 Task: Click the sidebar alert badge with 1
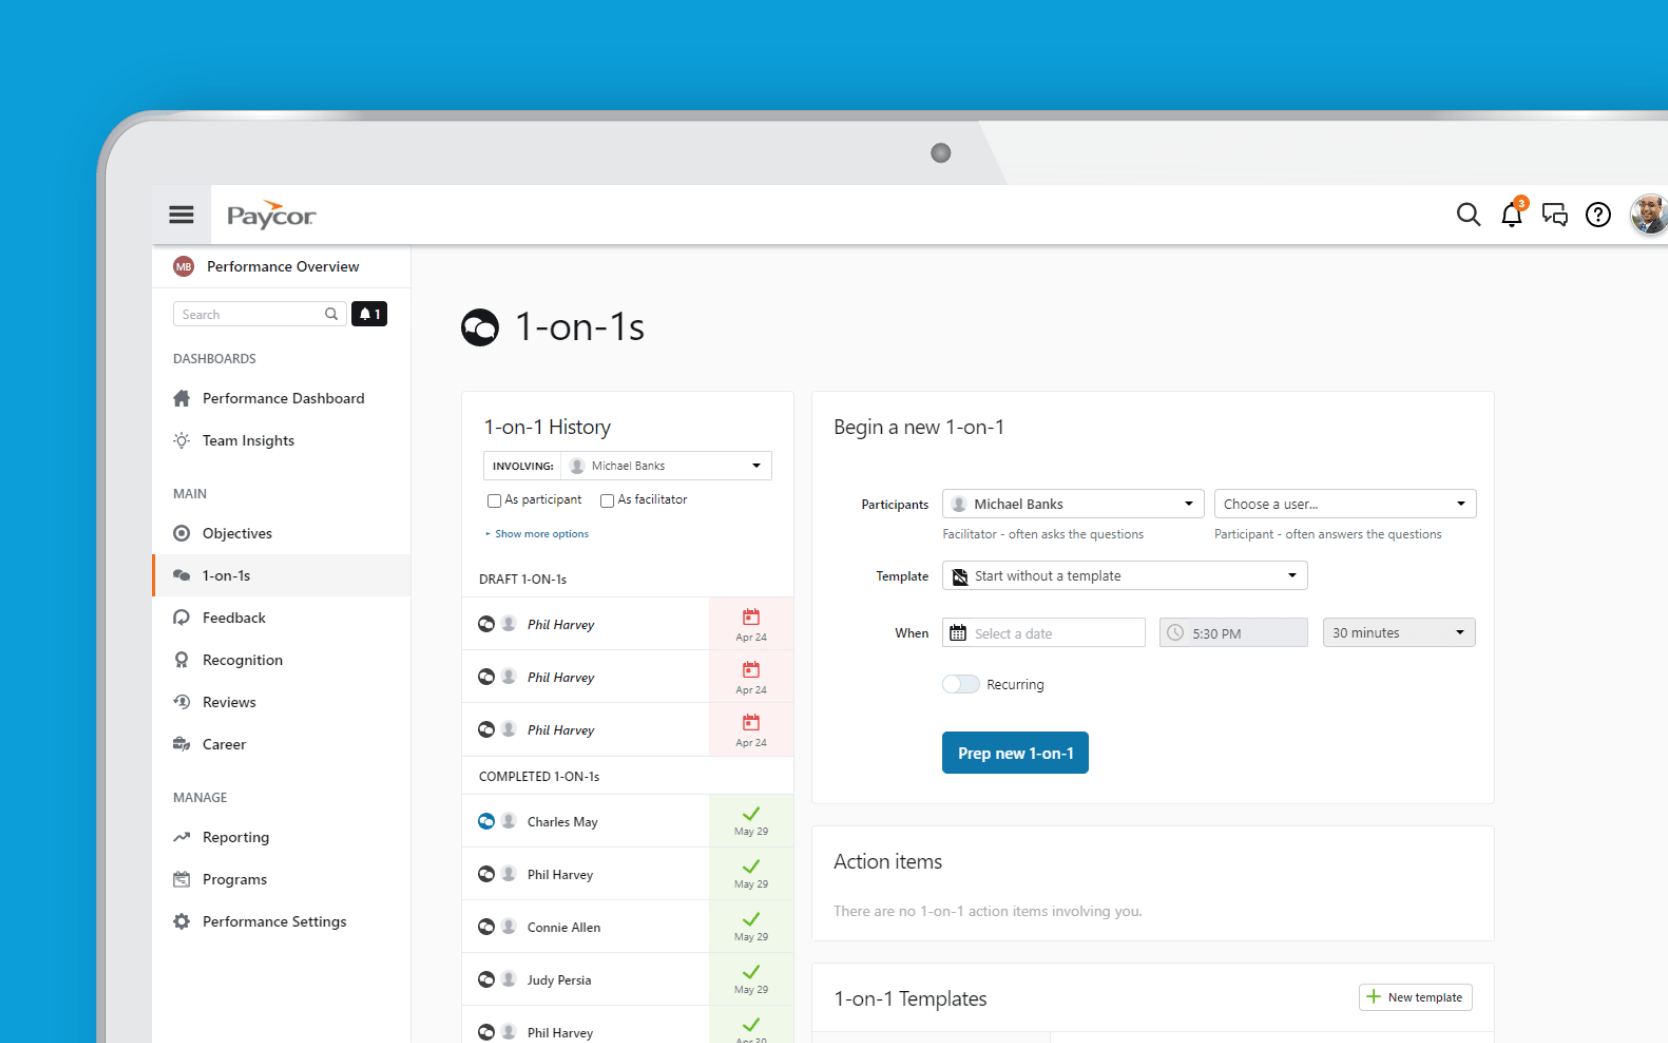pos(369,314)
